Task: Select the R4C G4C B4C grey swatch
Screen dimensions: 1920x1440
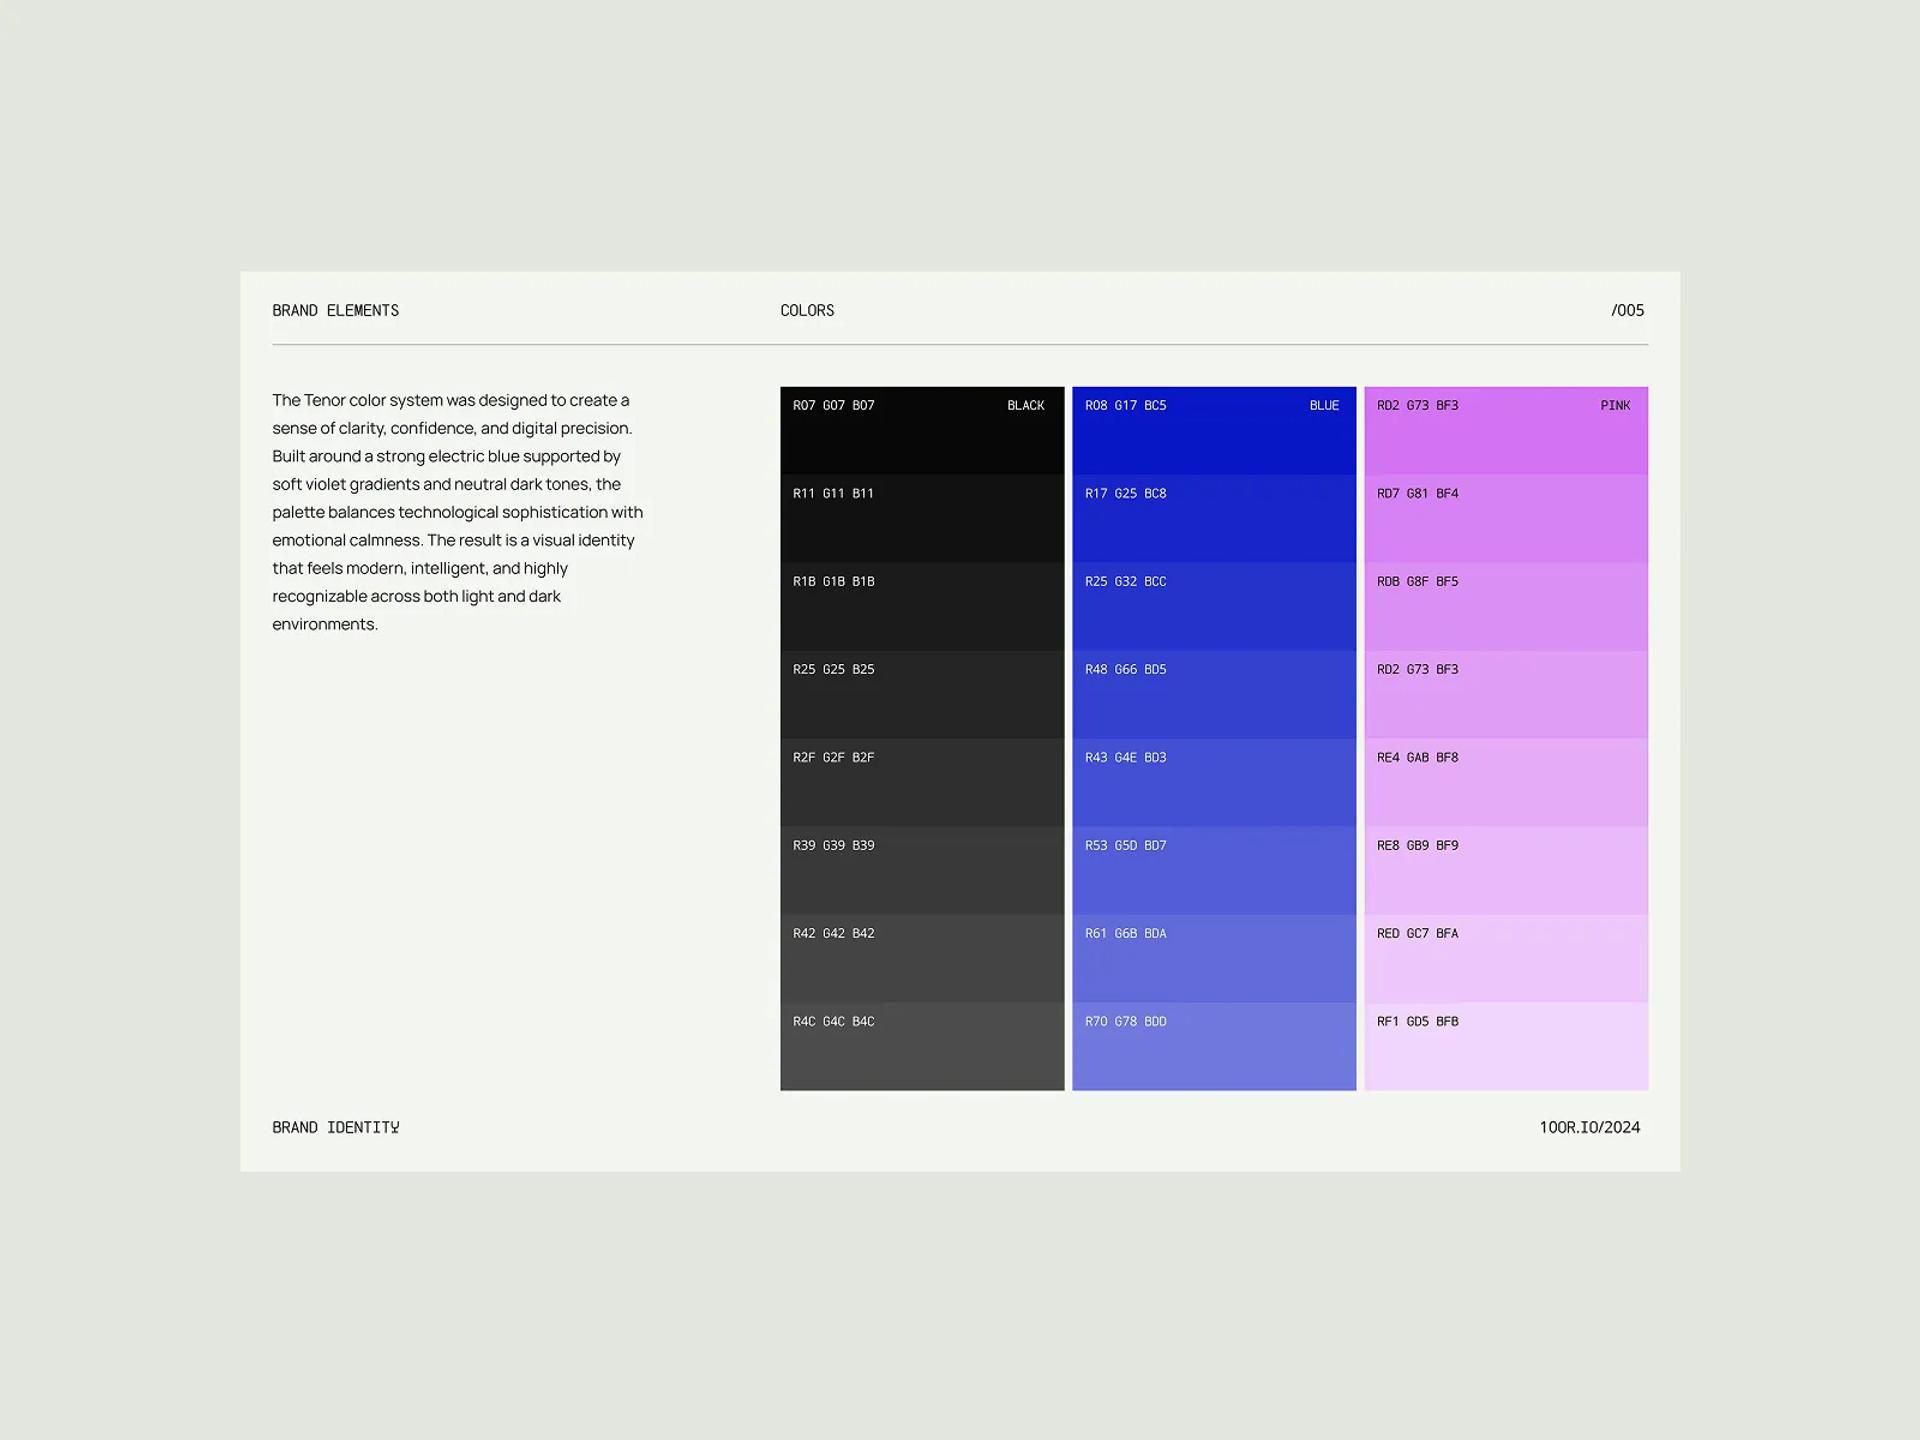Action: tap(922, 1047)
